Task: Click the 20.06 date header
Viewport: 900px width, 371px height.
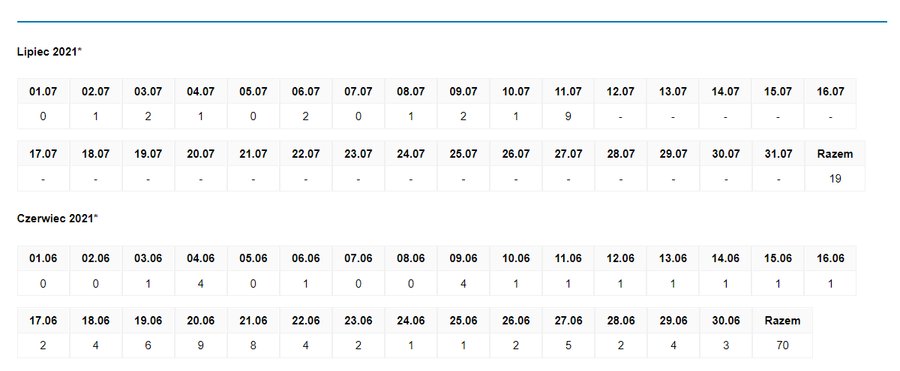Action: (201, 320)
